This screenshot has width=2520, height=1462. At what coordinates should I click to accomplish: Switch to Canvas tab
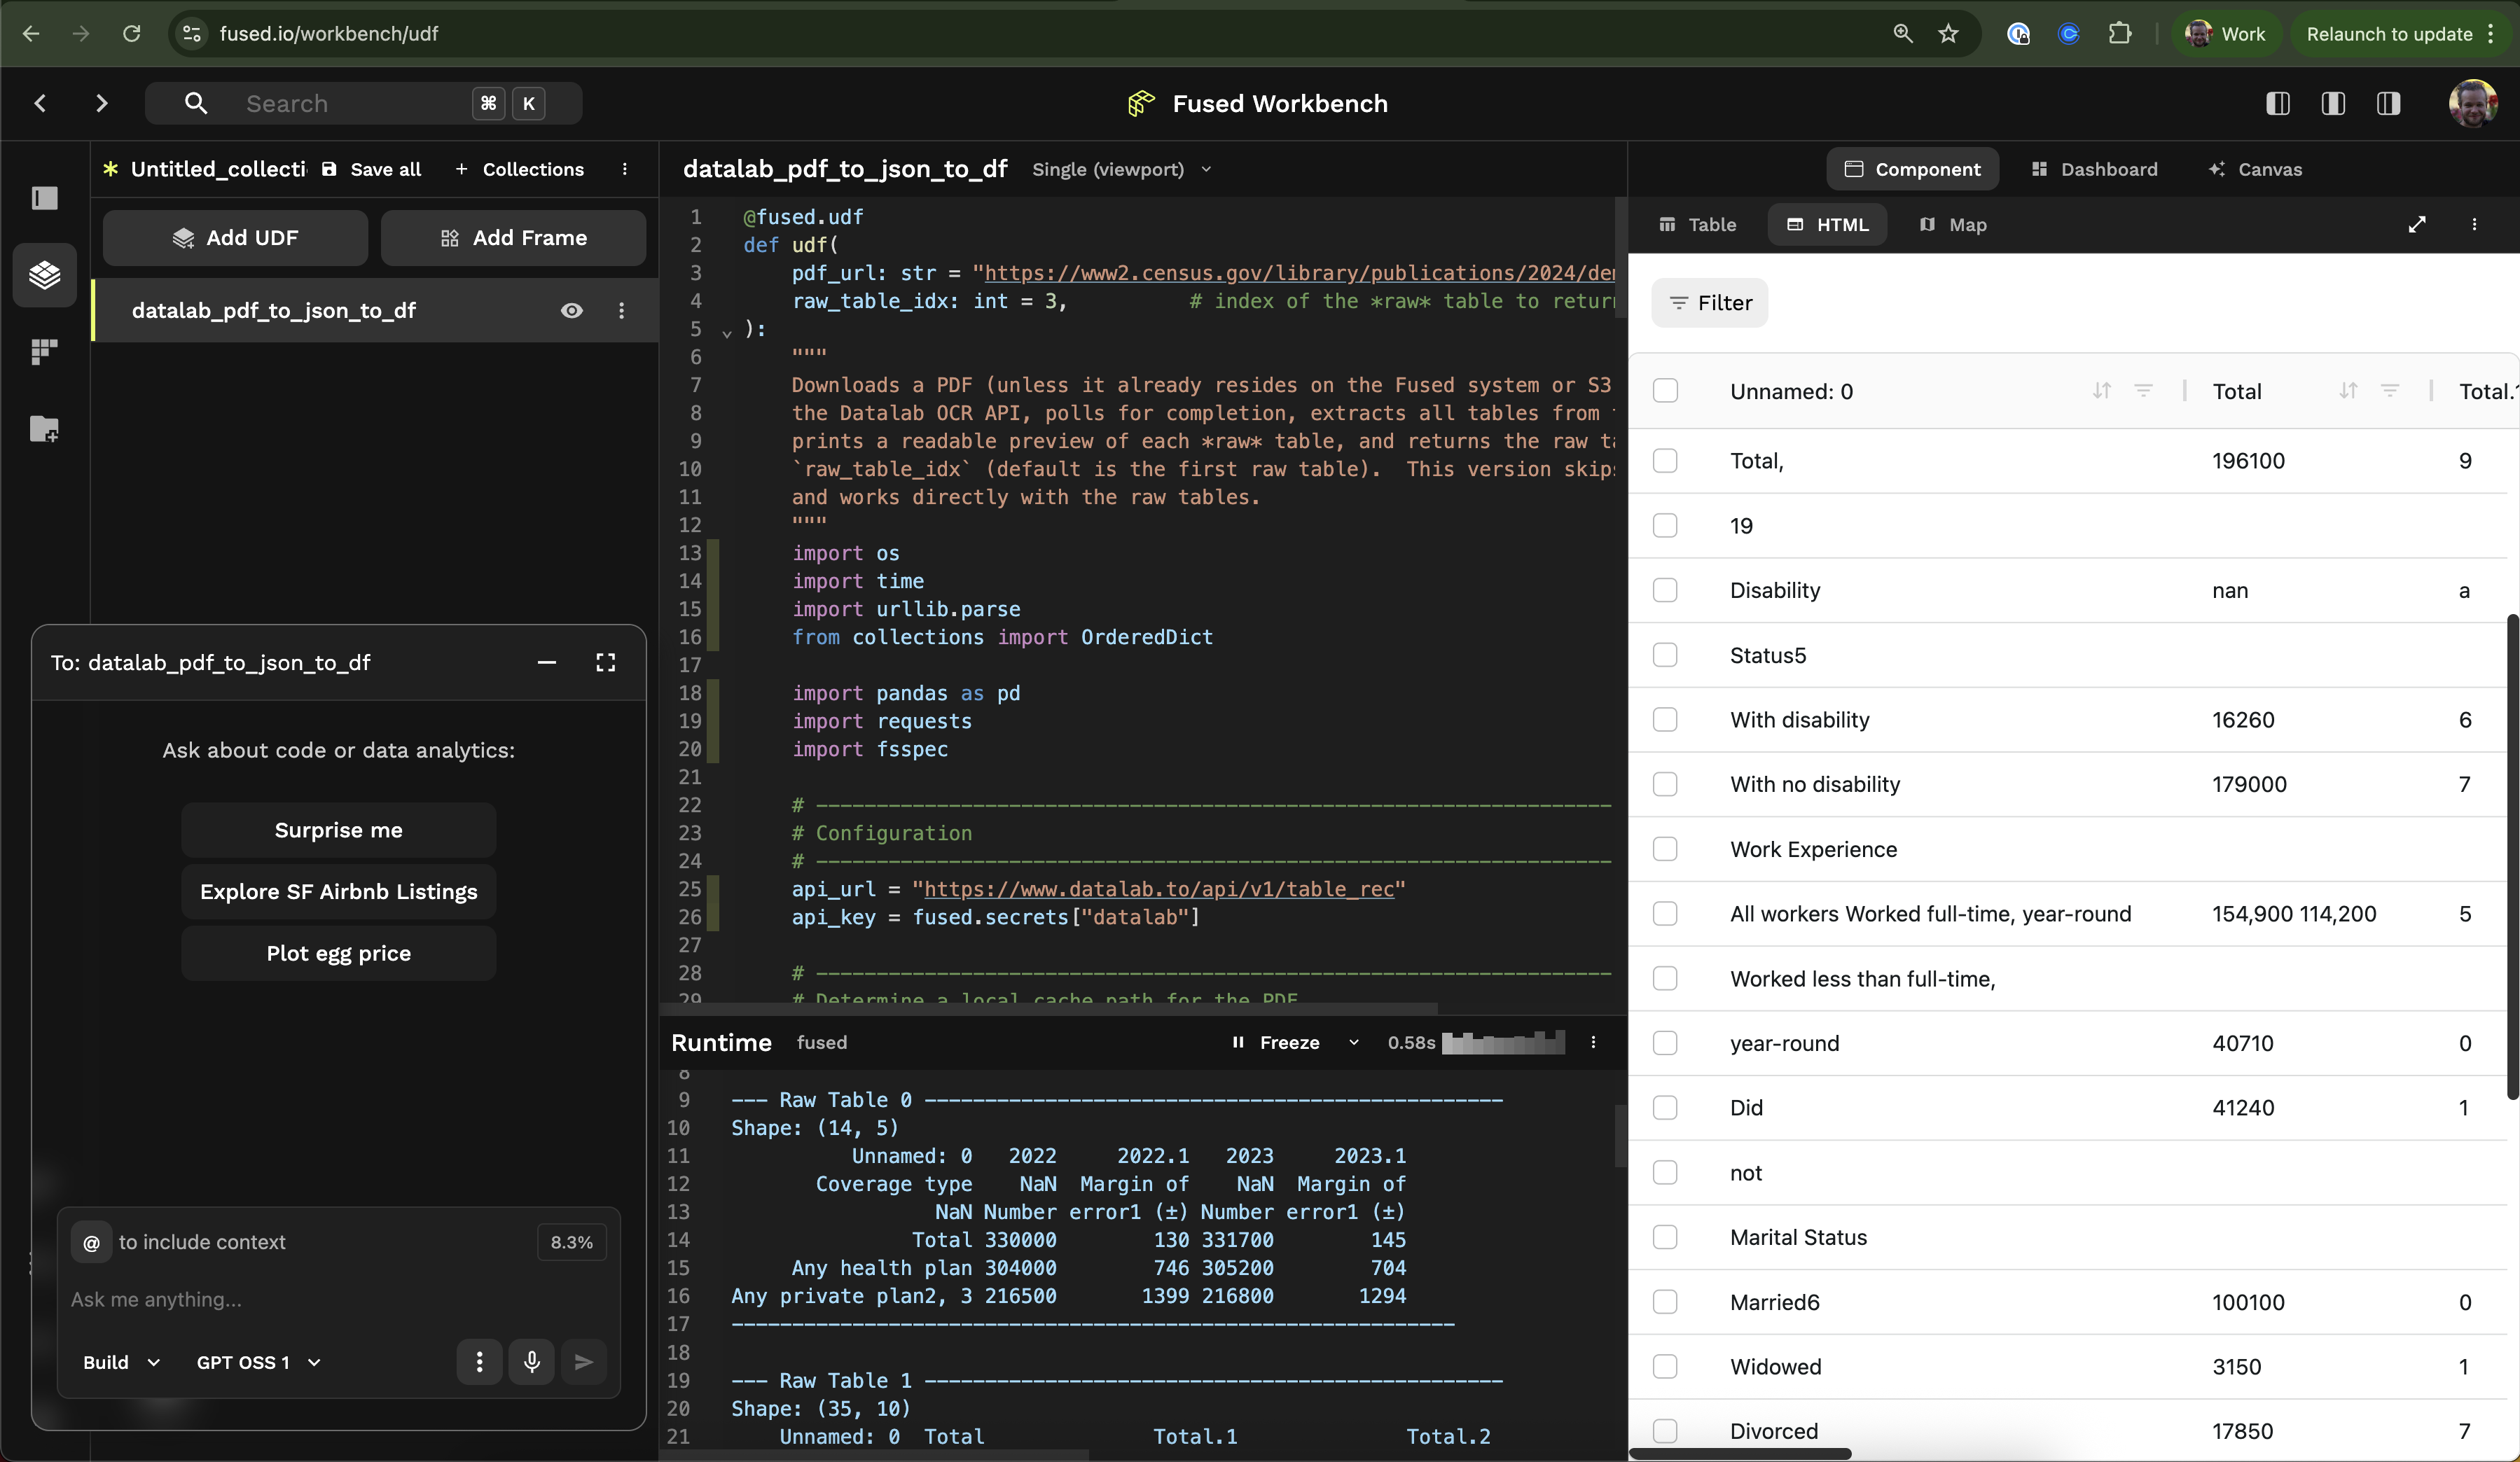pos(2255,169)
